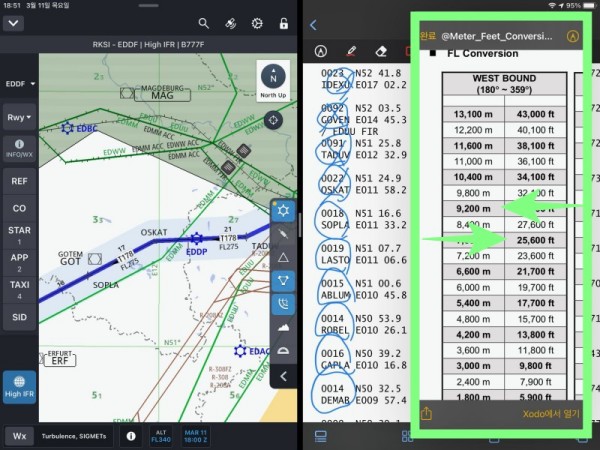
Task: Collapse the map layer toolbar chevron
Action: (x=285, y=376)
